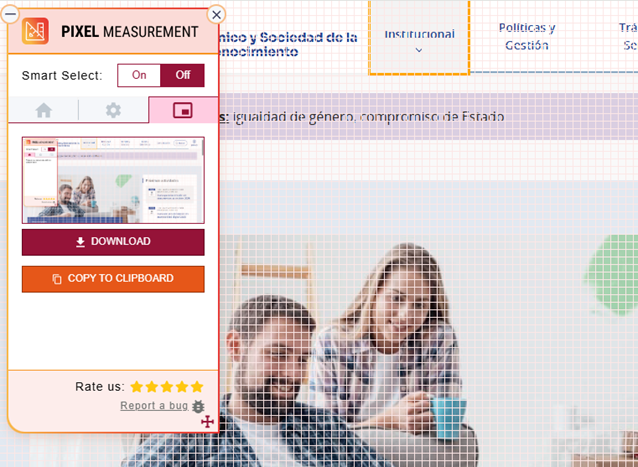Rate with the third star
Screen dimensions: 638x467
click(x=167, y=386)
